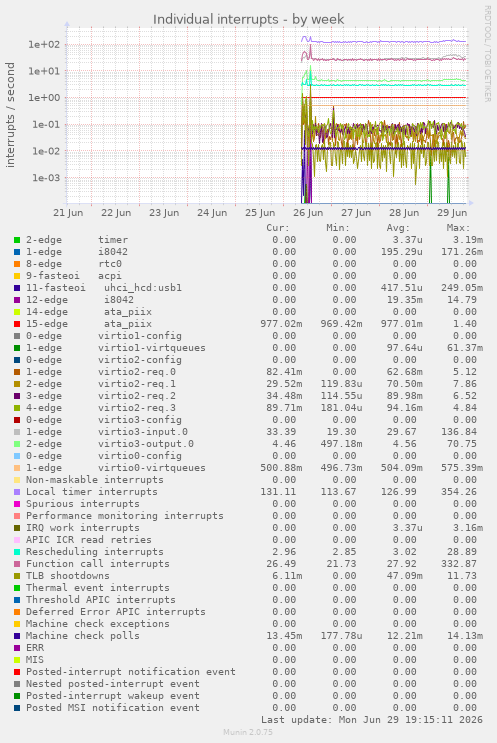Screen dimensions: 497x743
Task: Click the Max column header
Action: click(x=458, y=228)
